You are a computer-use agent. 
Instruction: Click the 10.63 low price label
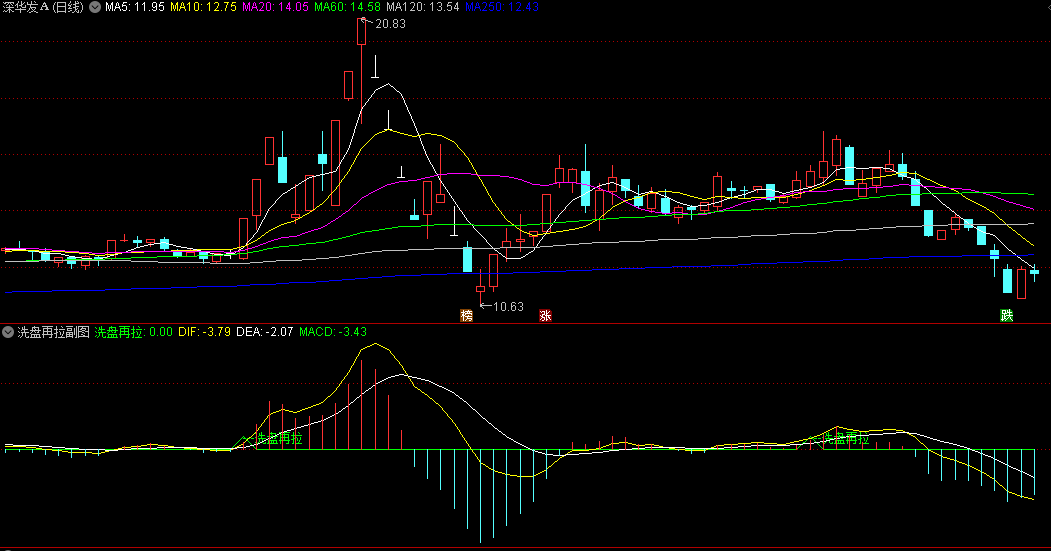pyautogui.click(x=508, y=306)
